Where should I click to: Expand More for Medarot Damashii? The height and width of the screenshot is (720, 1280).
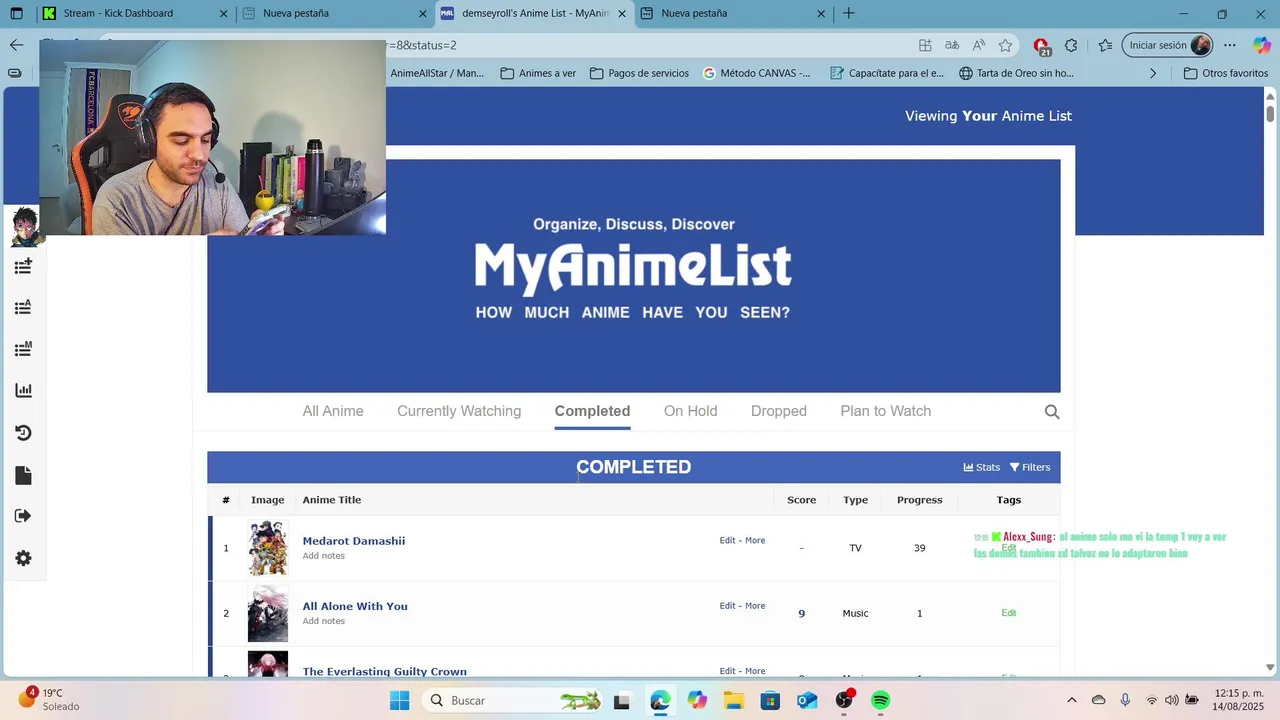pyautogui.click(x=755, y=541)
